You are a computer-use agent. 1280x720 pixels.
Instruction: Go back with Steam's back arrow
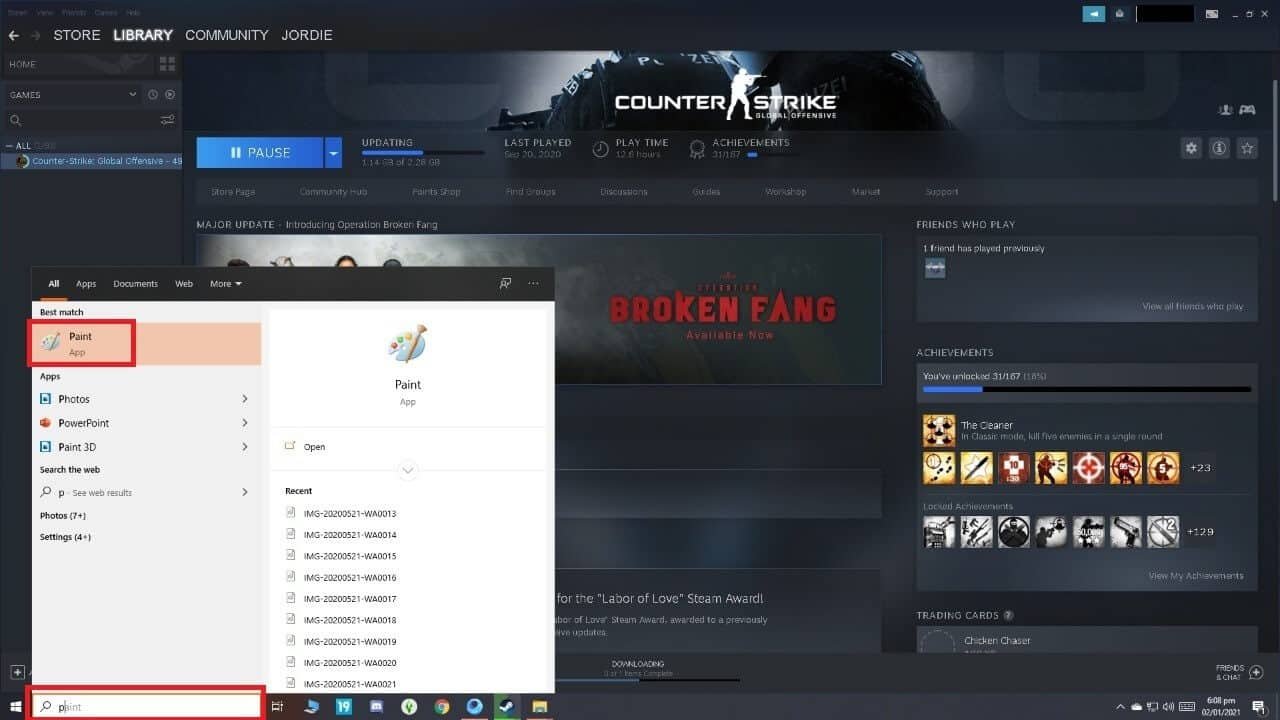click(13, 35)
